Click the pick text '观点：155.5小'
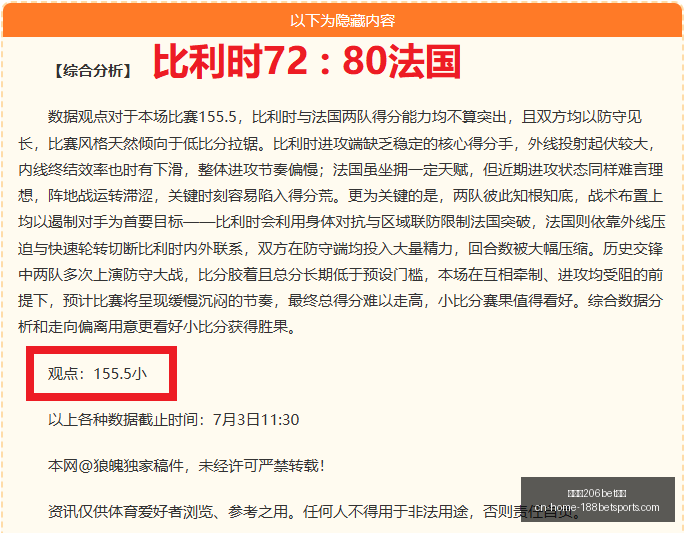Screen dimensions: 686x533 pyautogui.click(x=97, y=374)
